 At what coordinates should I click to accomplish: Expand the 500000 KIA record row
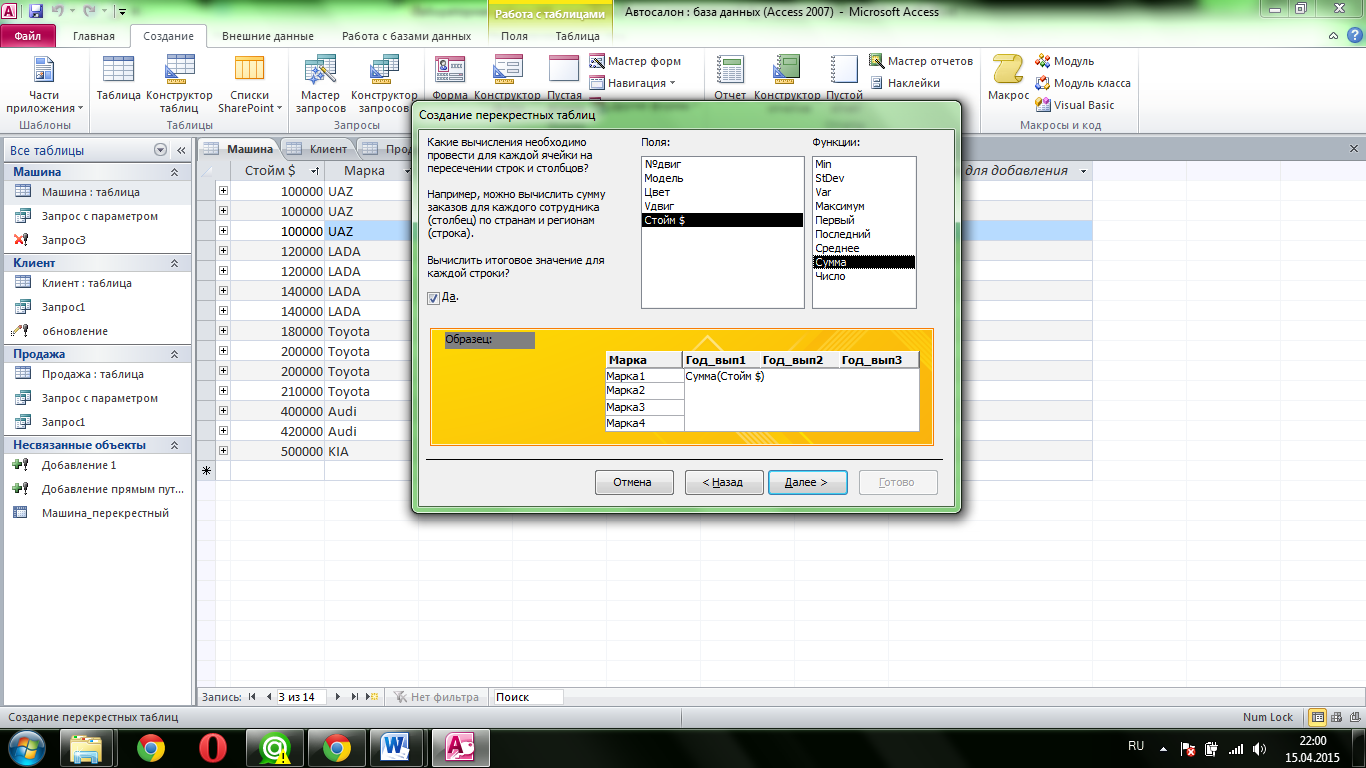[x=223, y=451]
